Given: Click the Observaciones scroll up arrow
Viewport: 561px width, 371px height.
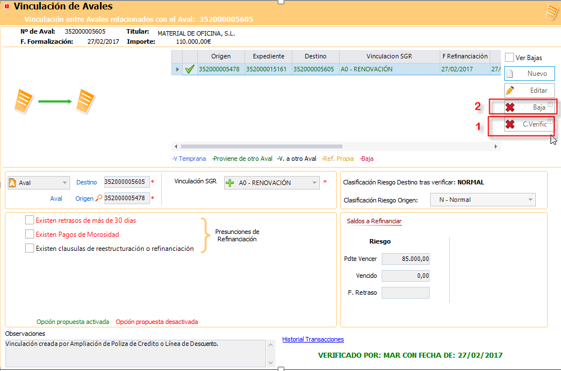Looking at the screenshot, I should pyautogui.click(x=270, y=345).
